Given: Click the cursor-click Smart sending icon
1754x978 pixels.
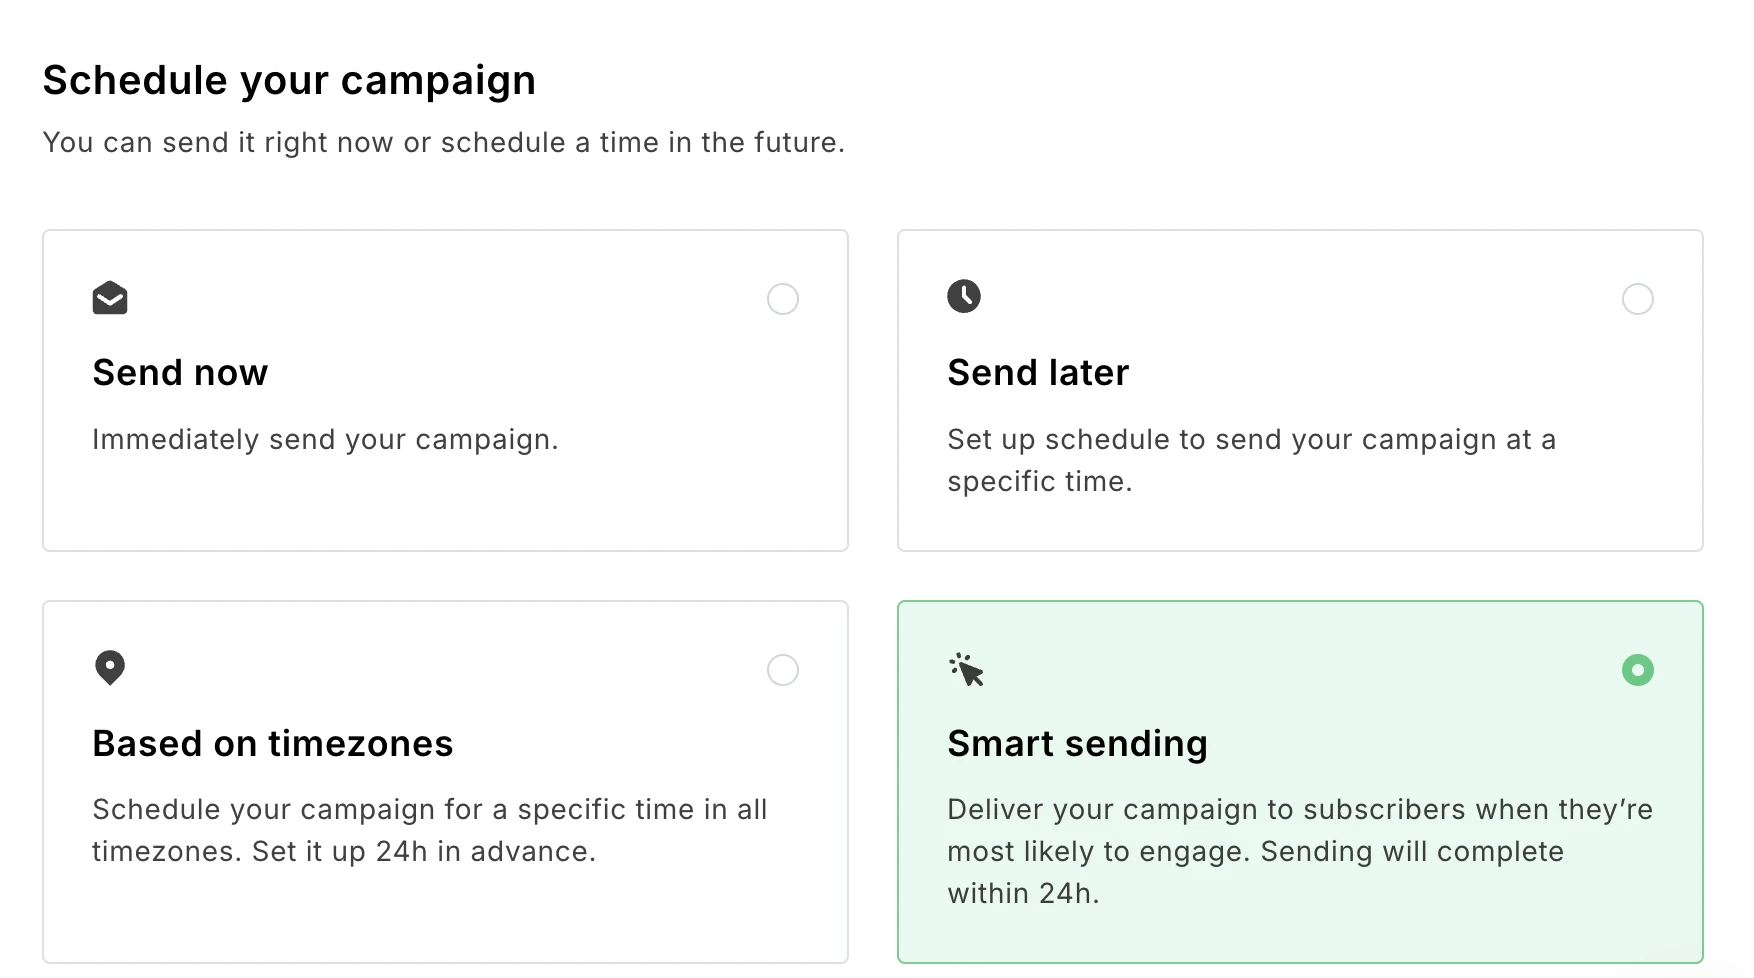Looking at the screenshot, I should [966, 670].
